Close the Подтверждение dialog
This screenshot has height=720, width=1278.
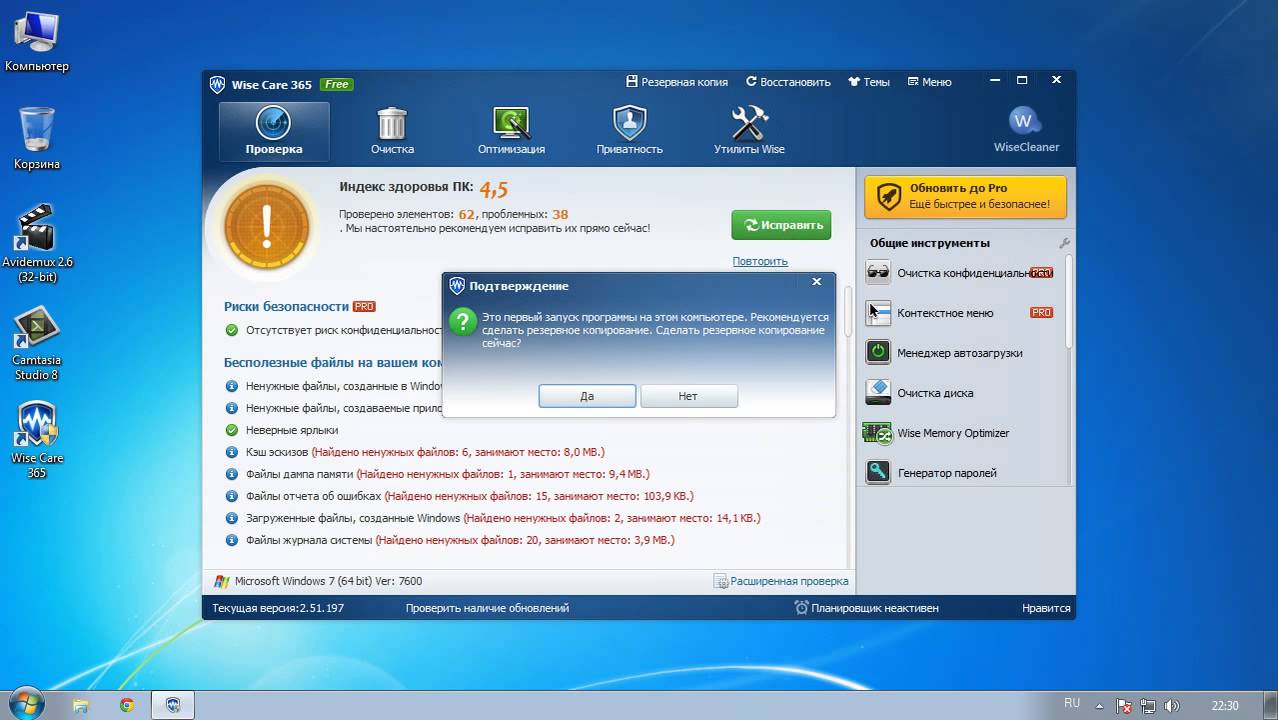point(816,283)
